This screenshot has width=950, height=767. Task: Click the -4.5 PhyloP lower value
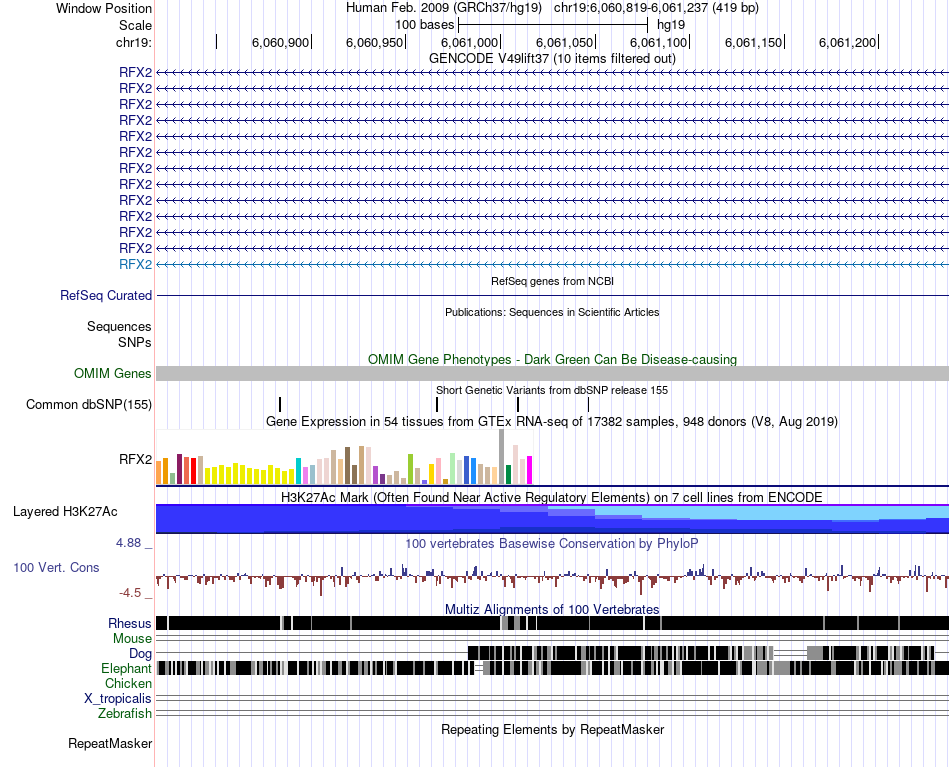coord(130,593)
